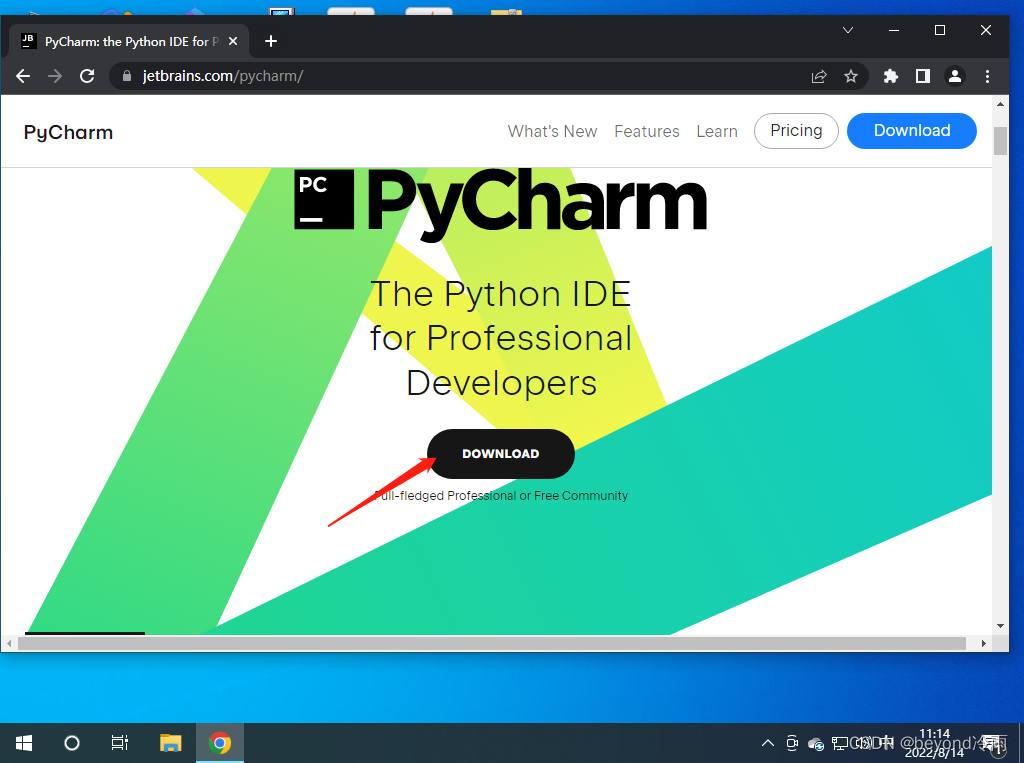The height and width of the screenshot is (763, 1024).
Task: Open Cortana search circle in taskbar
Action: [x=72, y=743]
